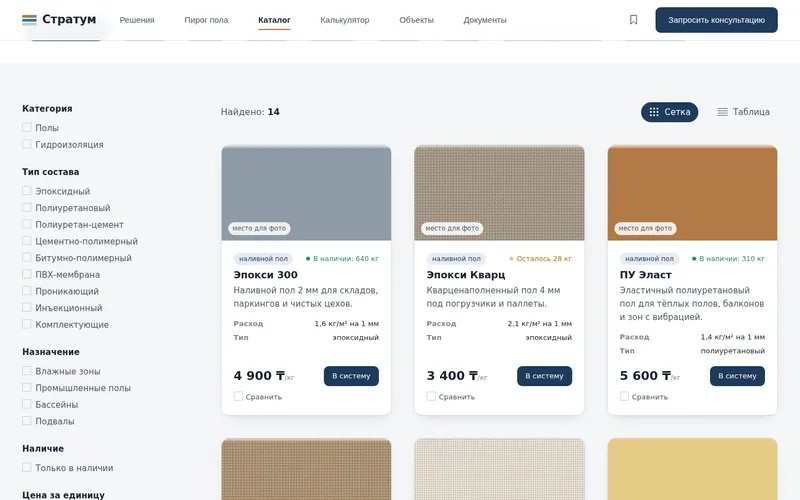Open the Эпокси Кварц product title
This screenshot has height=500, width=800.
[466, 274]
